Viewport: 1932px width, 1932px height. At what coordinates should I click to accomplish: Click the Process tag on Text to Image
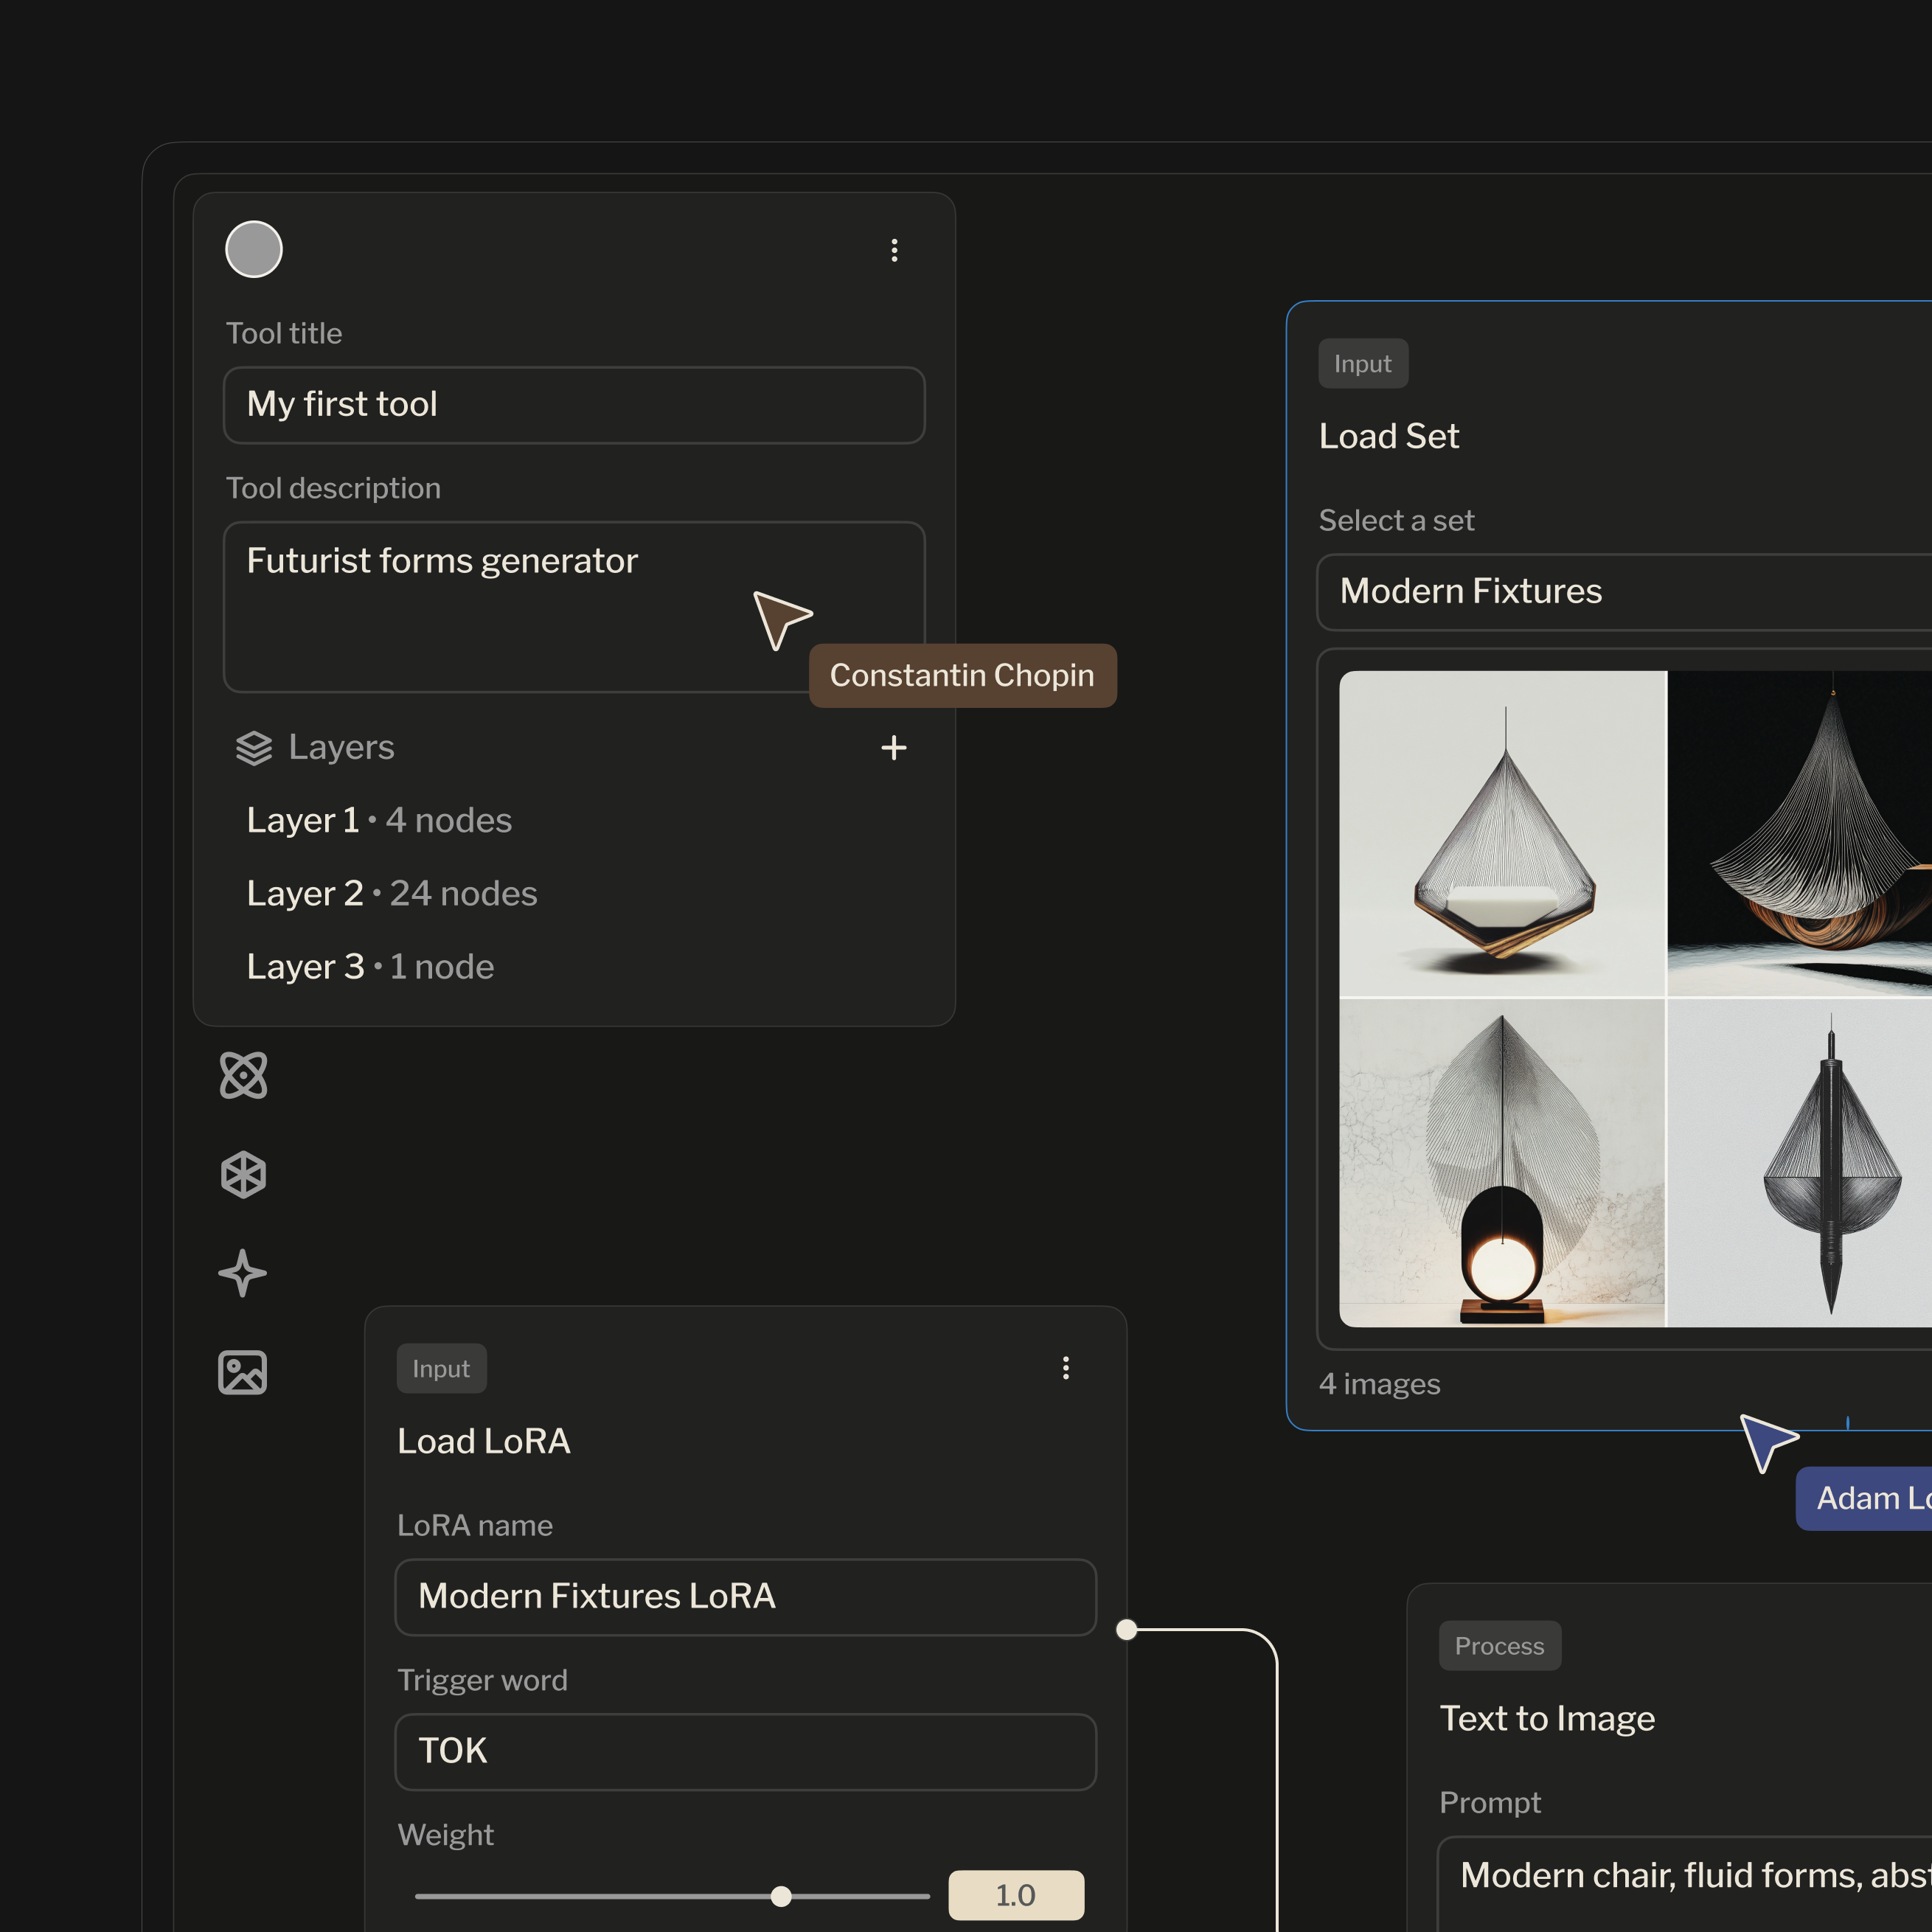1500,1646
